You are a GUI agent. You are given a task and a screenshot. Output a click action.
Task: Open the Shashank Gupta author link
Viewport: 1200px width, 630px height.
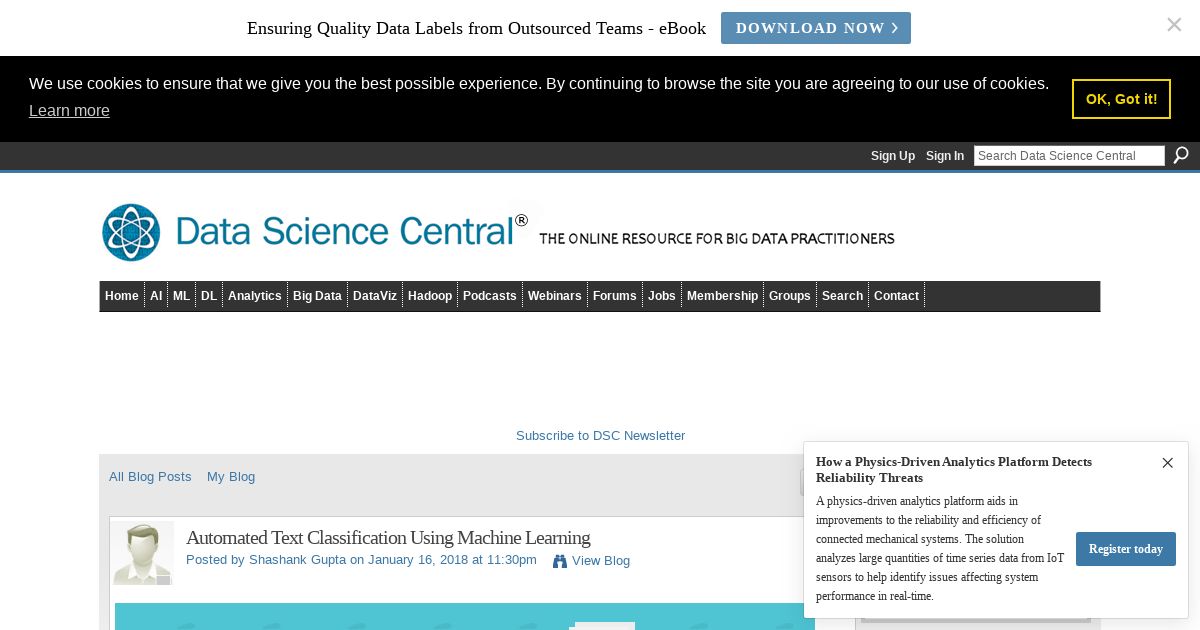[297, 560]
